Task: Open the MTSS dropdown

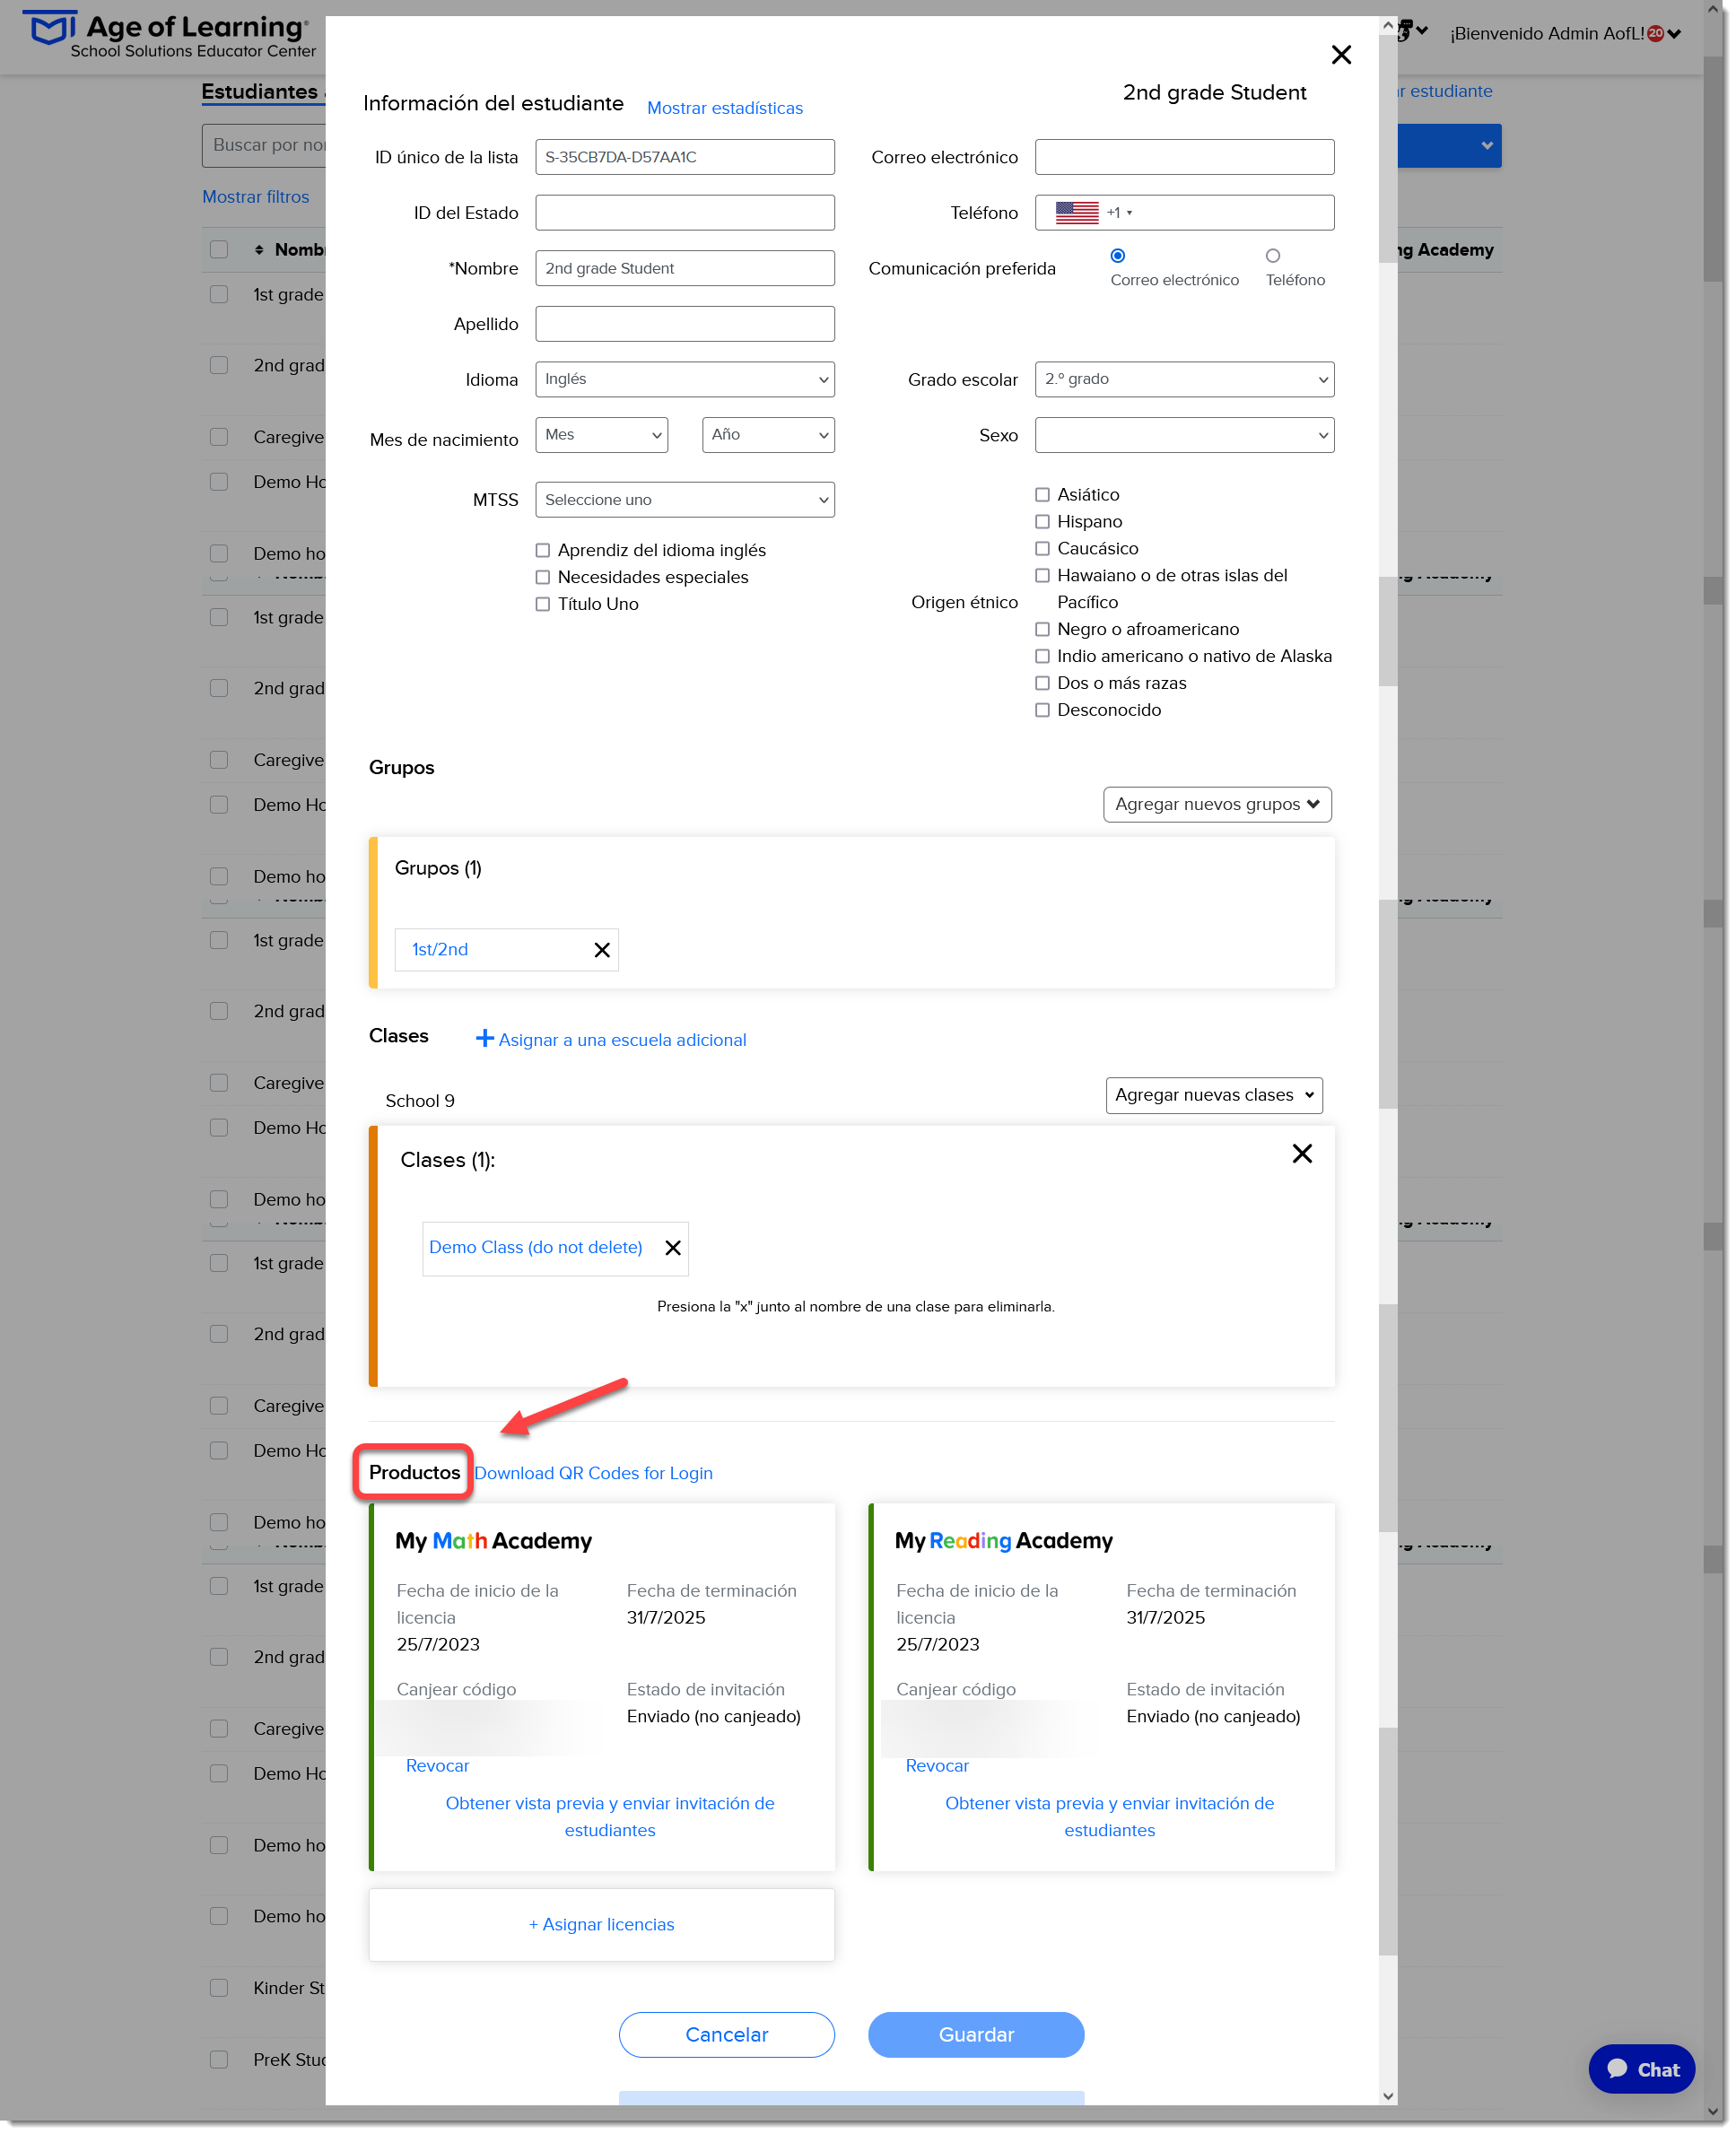Action: click(x=685, y=500)
